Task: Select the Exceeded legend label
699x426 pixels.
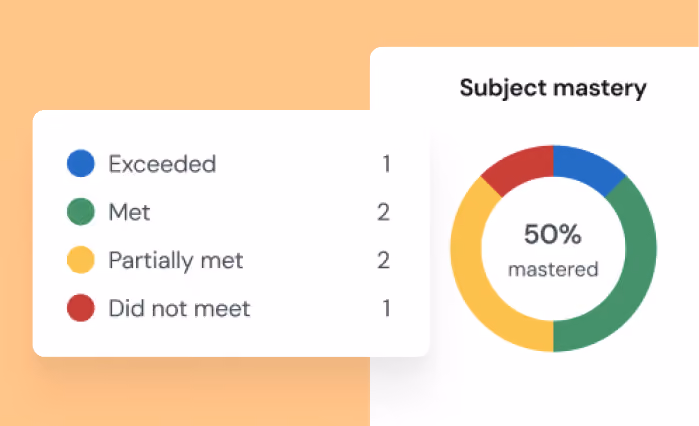Action: (162, 164)
